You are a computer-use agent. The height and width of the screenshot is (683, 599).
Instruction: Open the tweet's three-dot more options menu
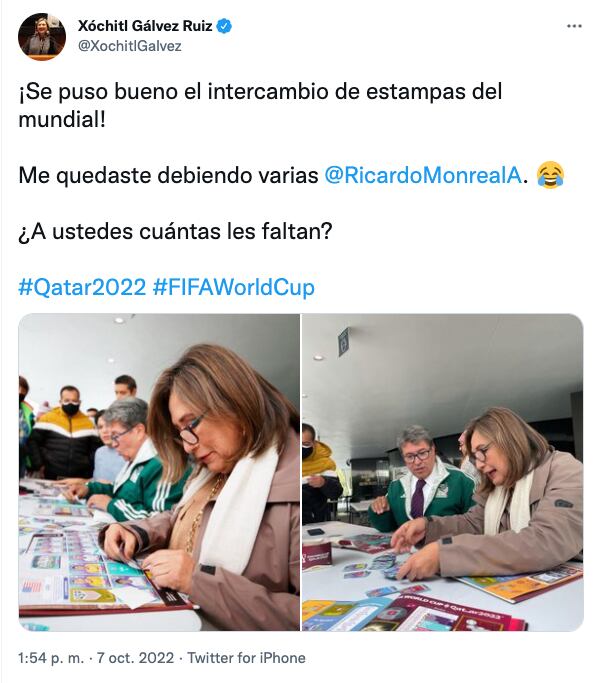point(574,27)
